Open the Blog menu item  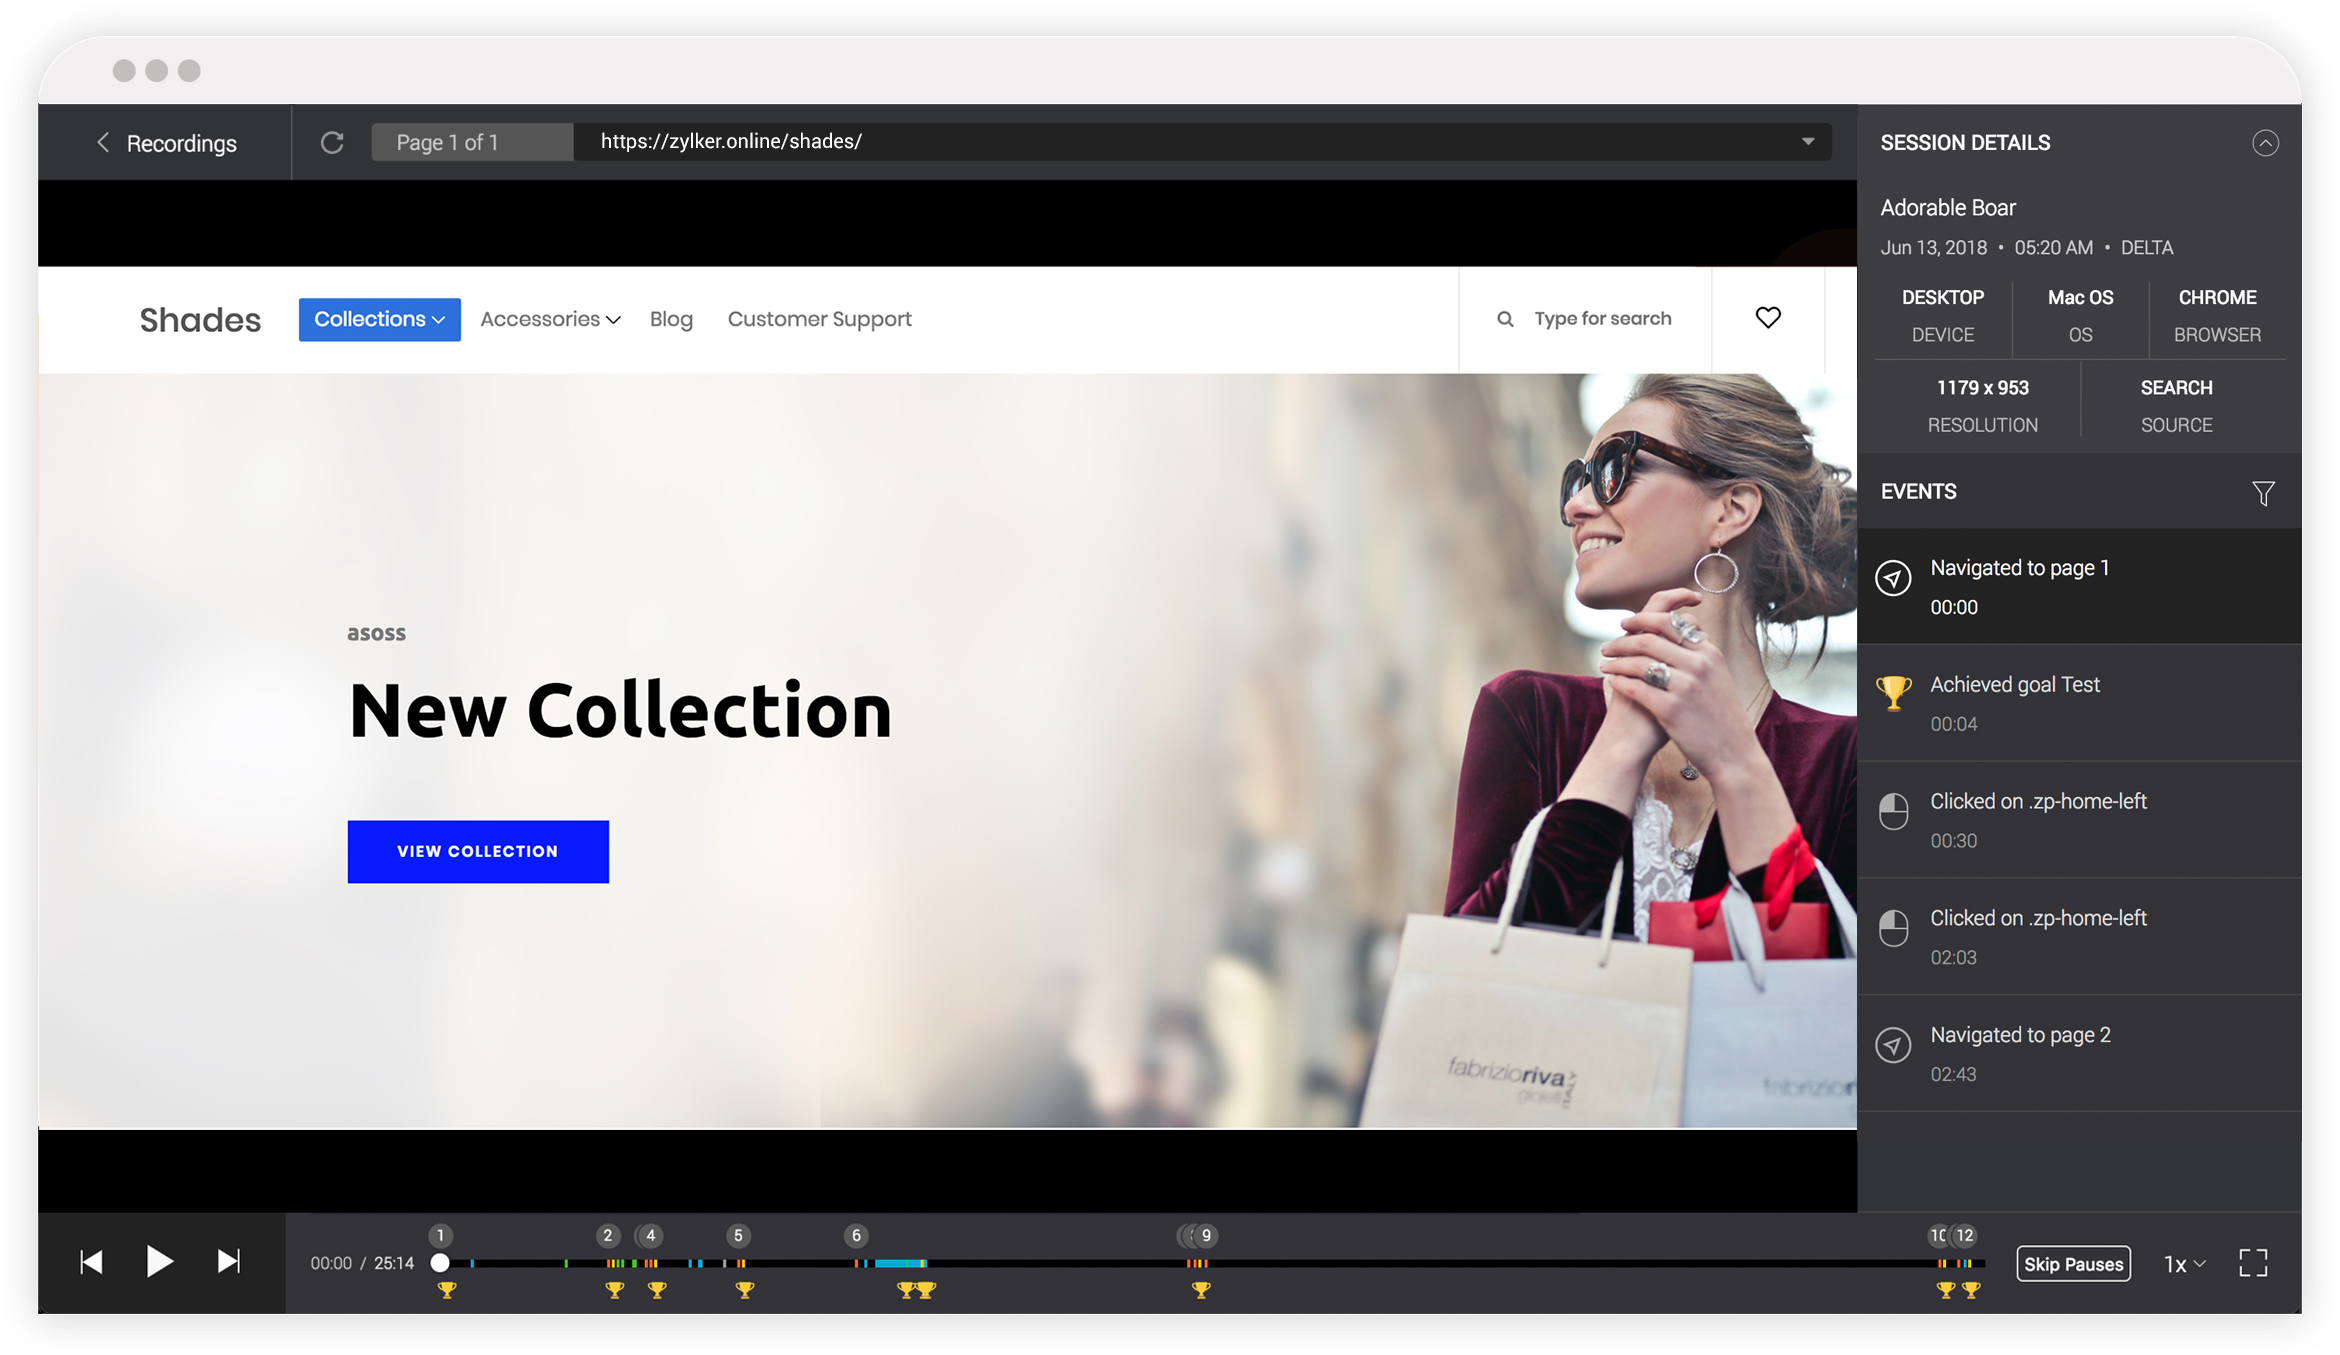(x=671, y=319)
